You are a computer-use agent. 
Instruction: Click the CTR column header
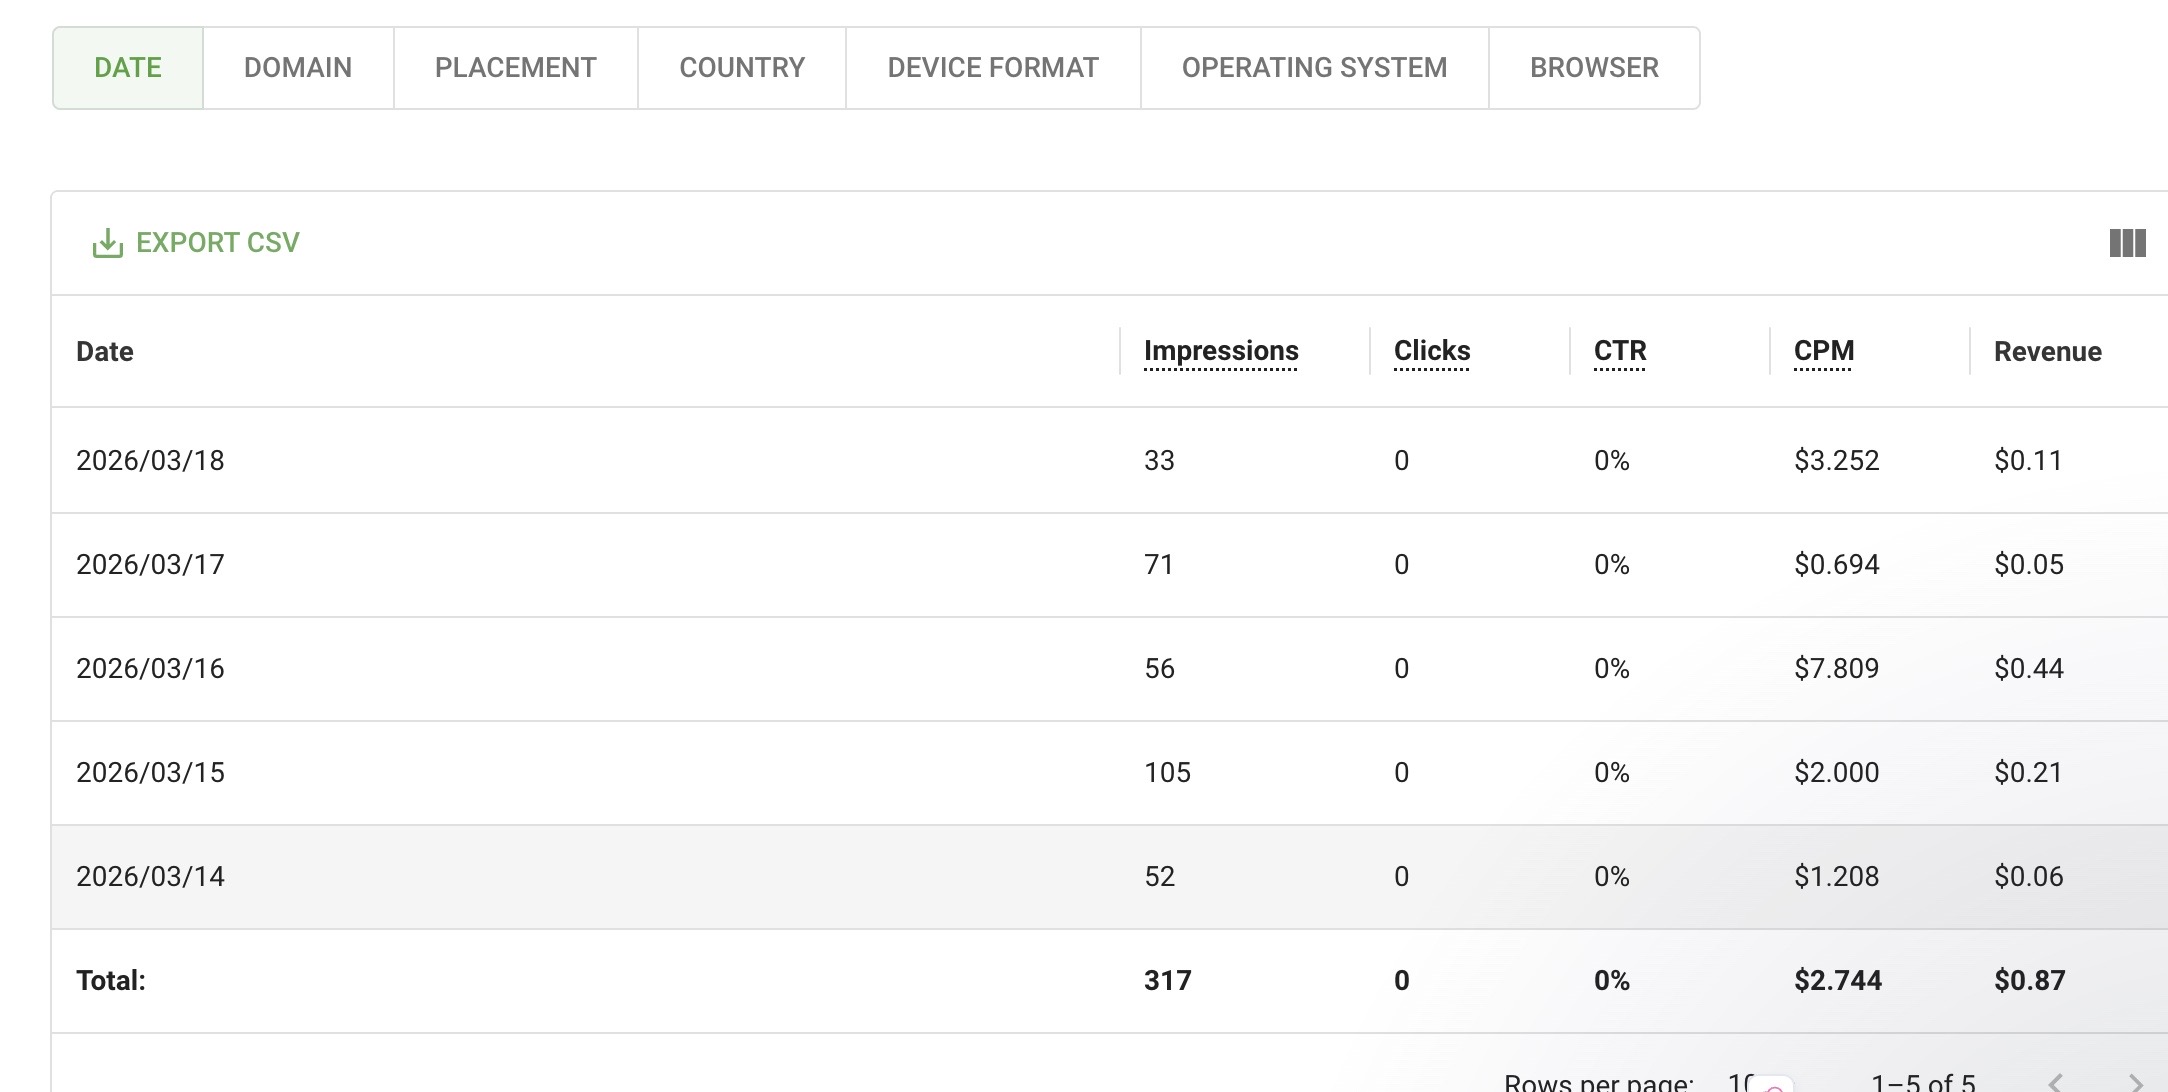point(1620,351)
